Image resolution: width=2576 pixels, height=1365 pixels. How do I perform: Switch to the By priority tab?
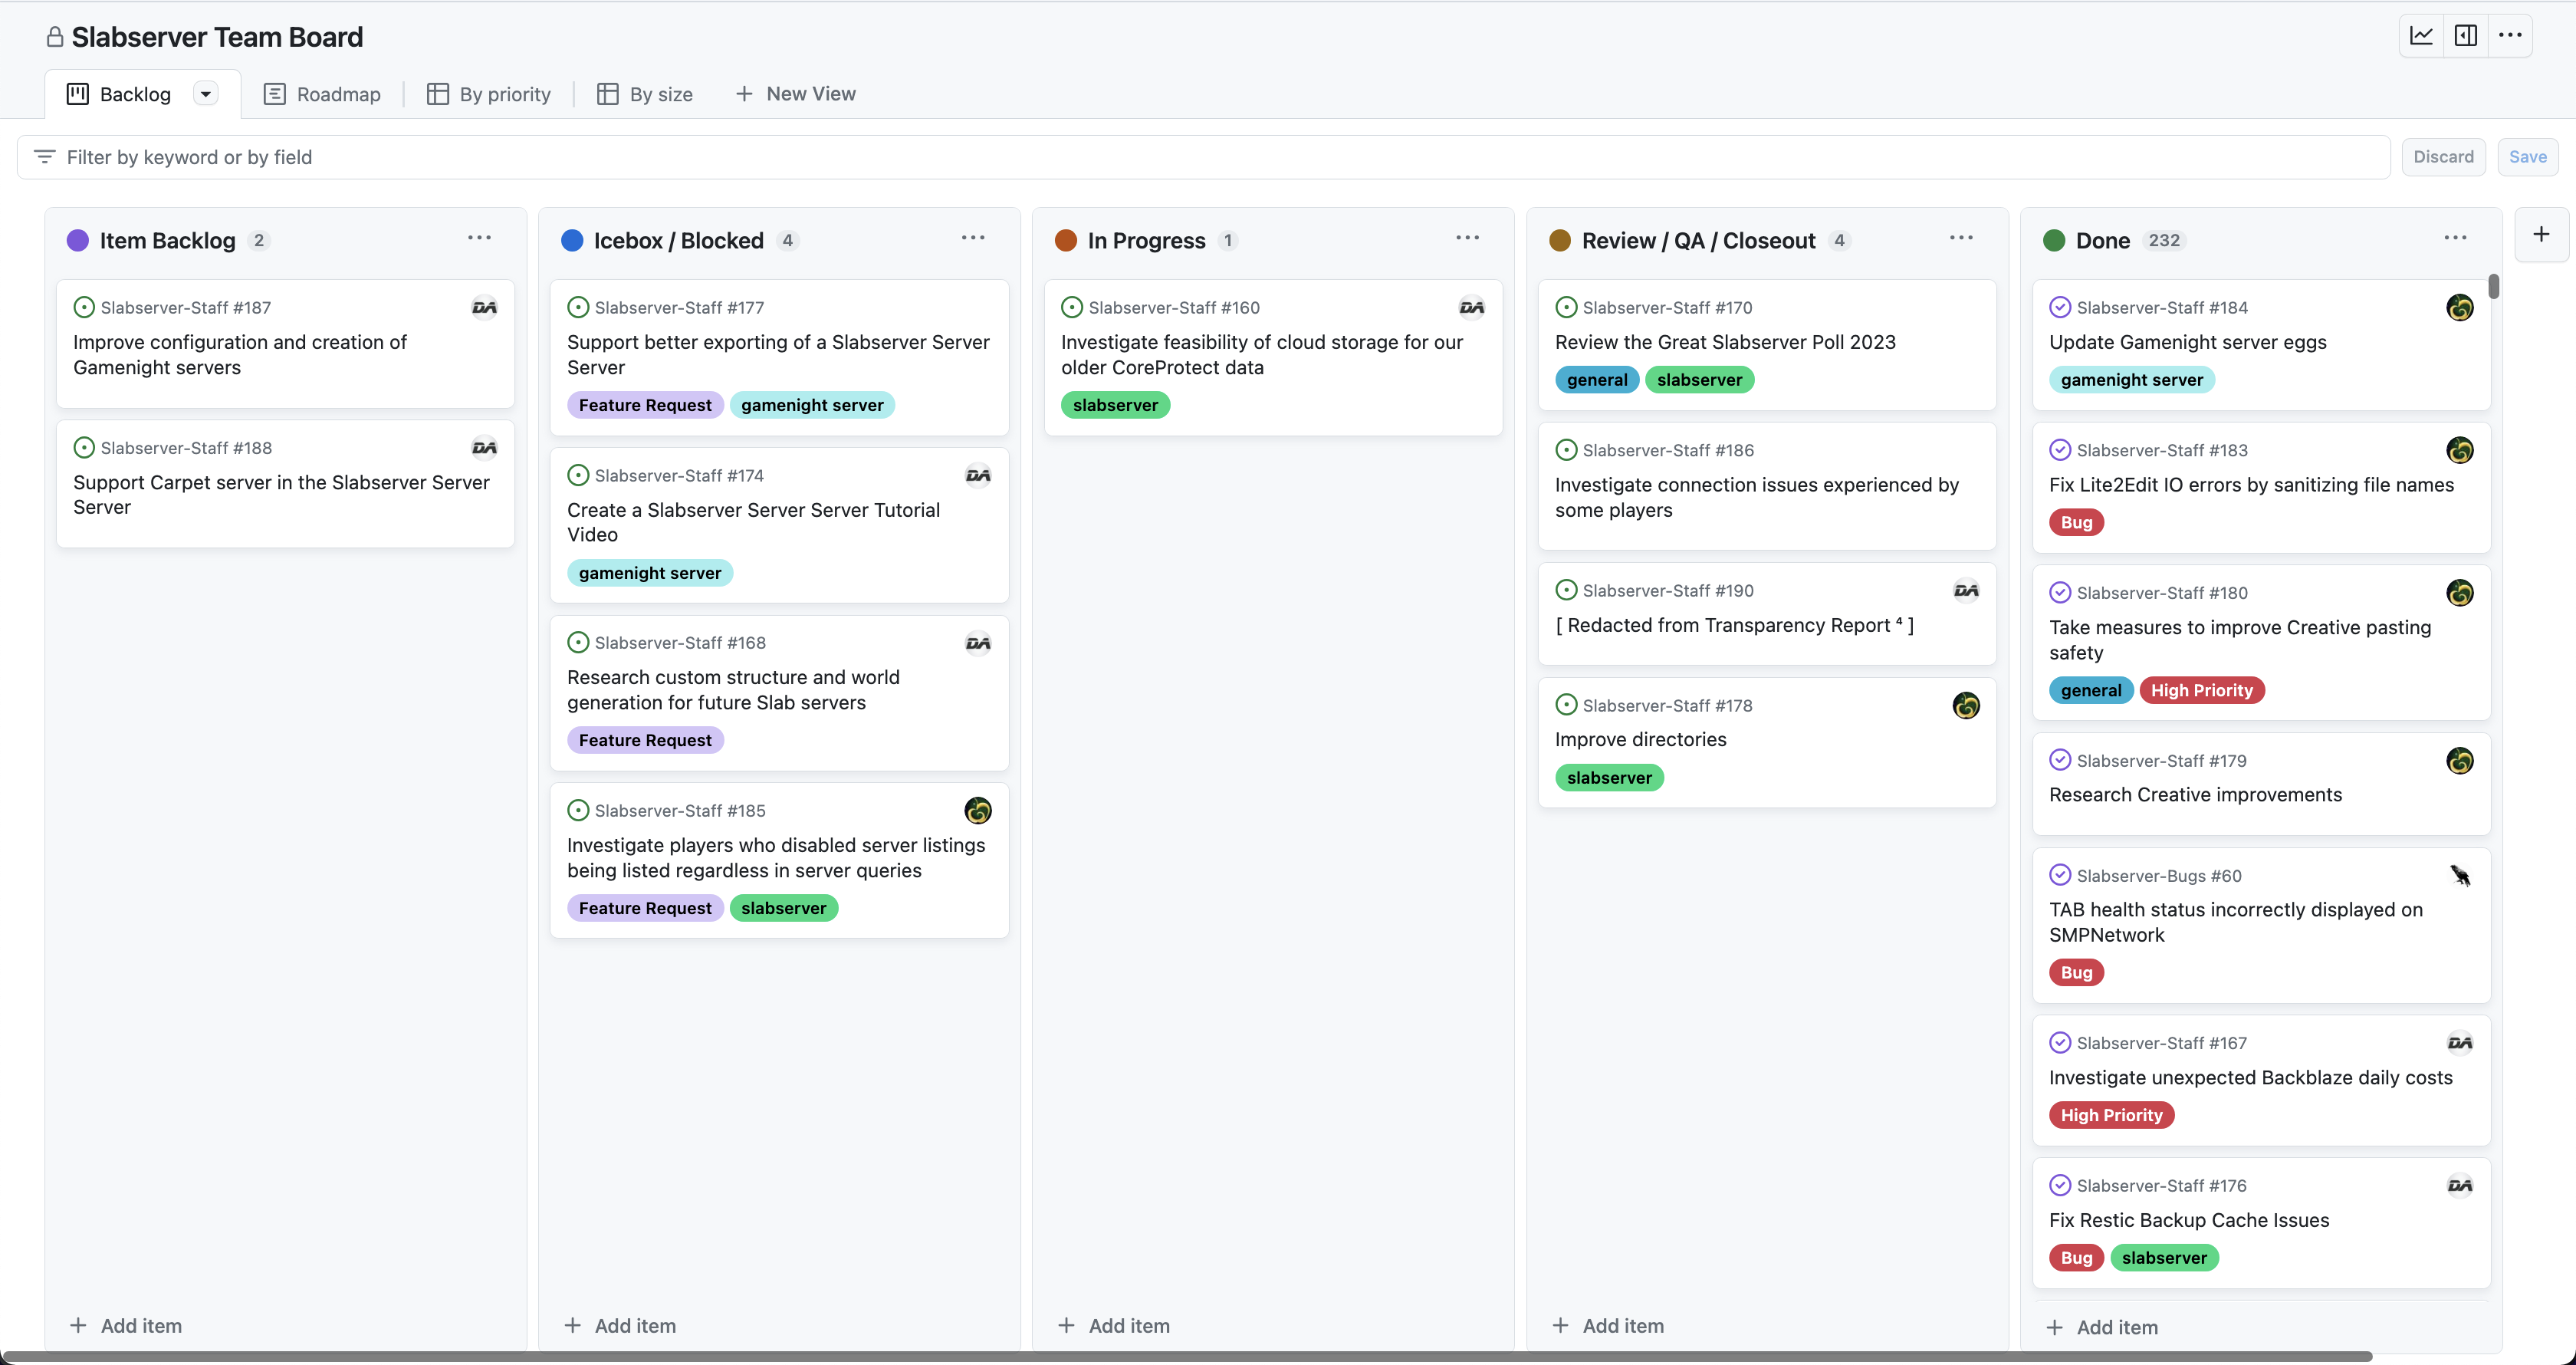coord(489,94)
